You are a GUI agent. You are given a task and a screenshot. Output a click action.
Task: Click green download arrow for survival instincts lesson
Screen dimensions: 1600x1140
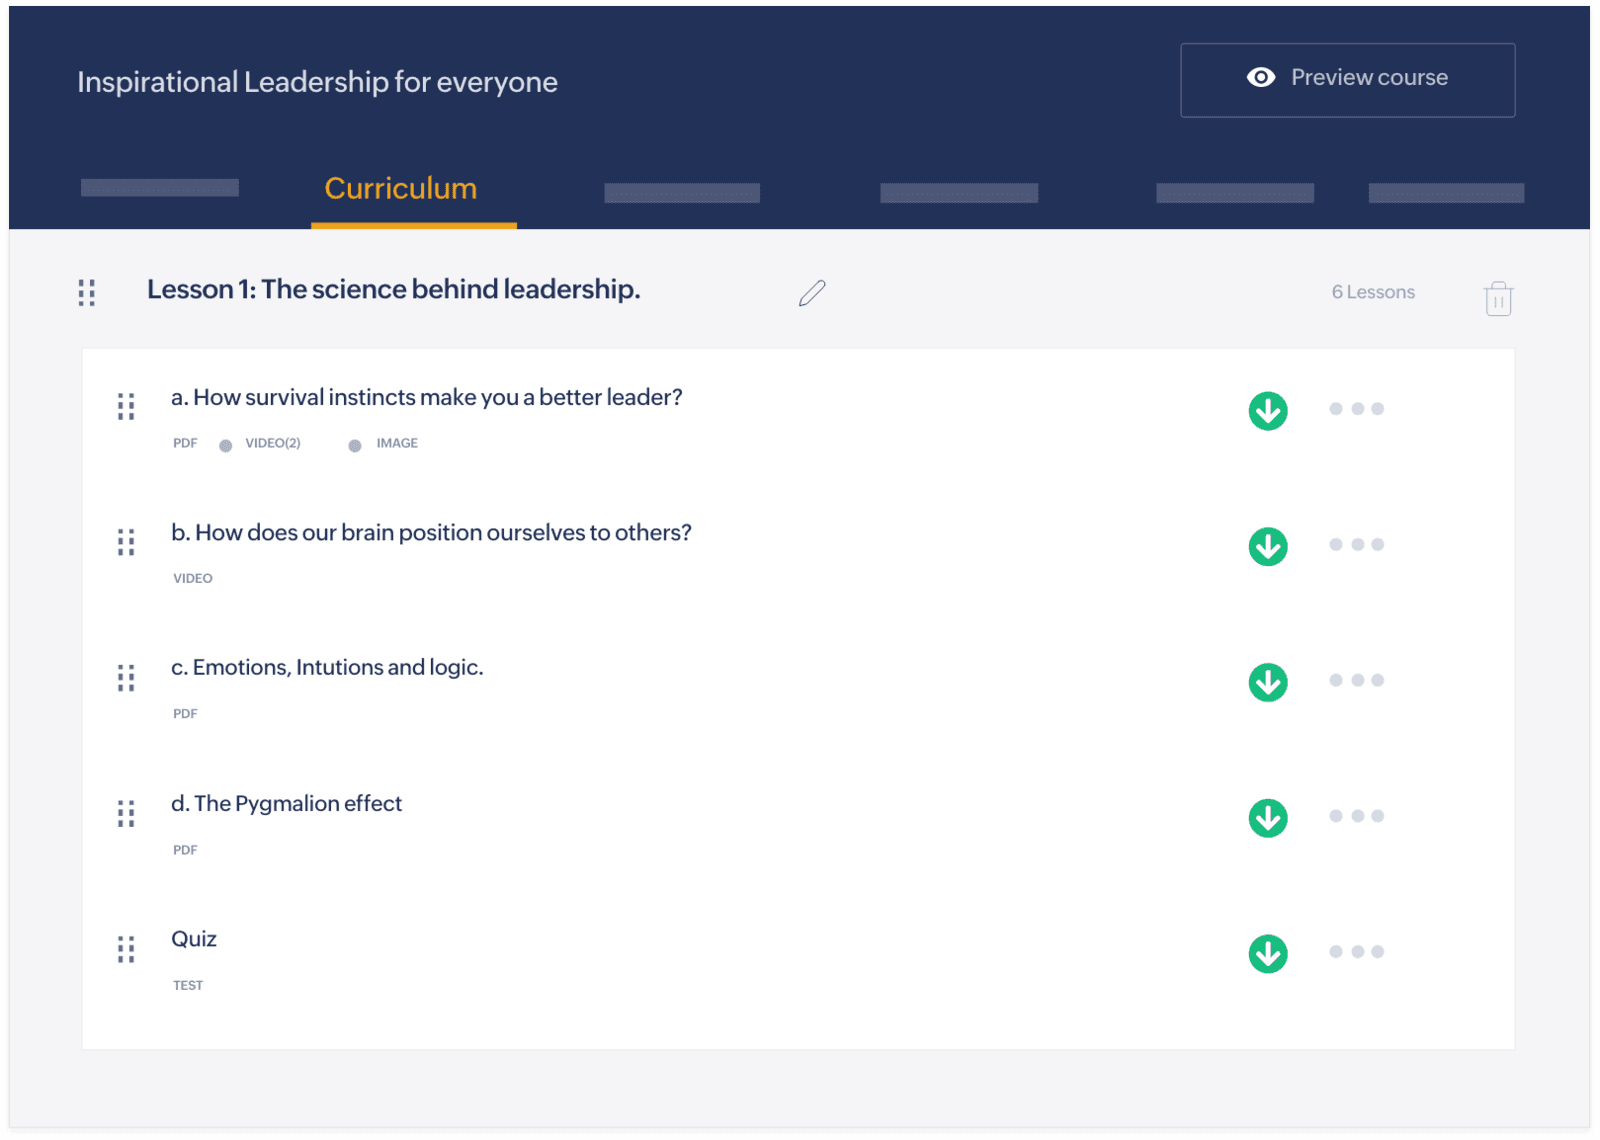1267,411
